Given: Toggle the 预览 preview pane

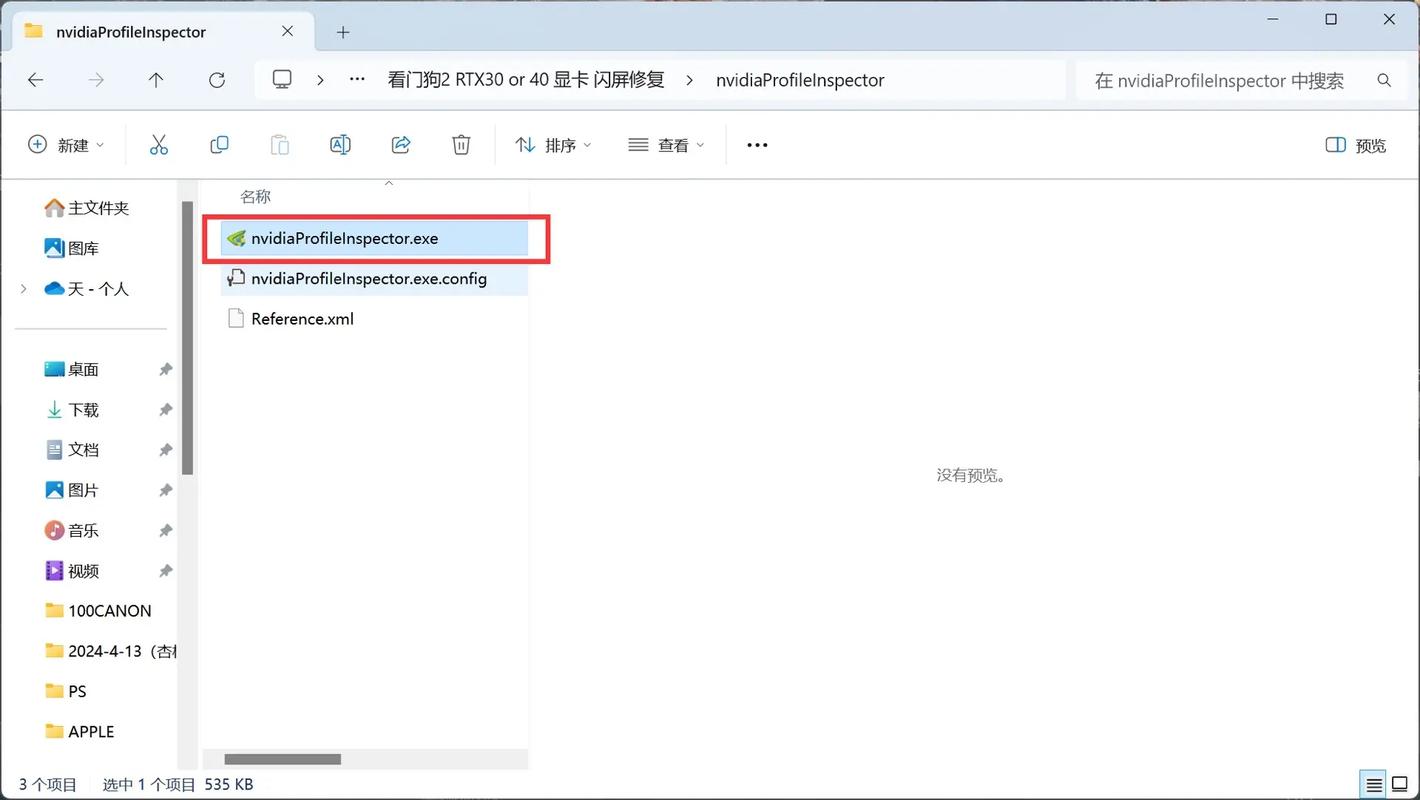Looking at the screenshot, I should (1356, 145).
